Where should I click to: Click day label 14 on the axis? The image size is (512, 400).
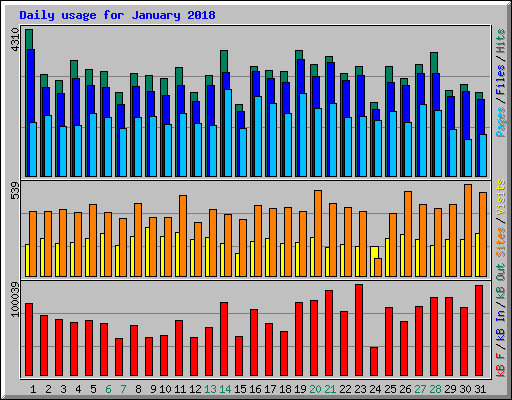[225, 389]
